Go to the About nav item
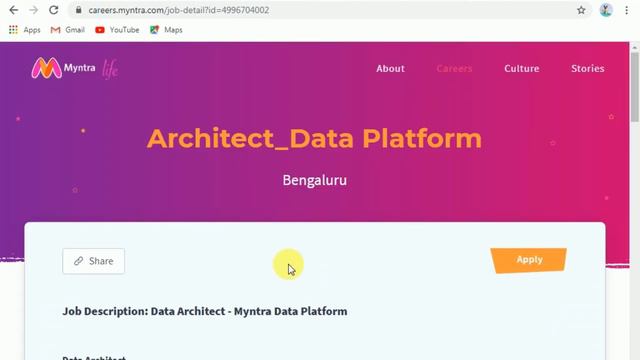 (x=390, y=69)
